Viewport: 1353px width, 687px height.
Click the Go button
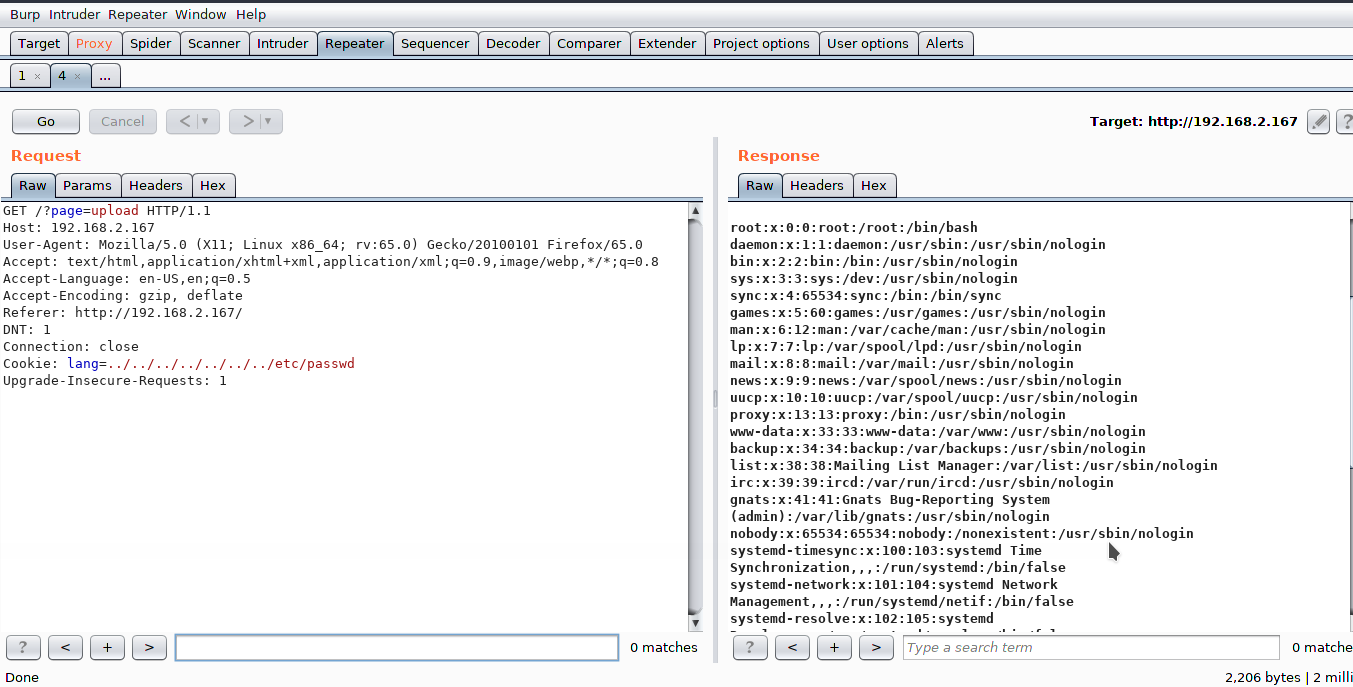click(46, 121)
